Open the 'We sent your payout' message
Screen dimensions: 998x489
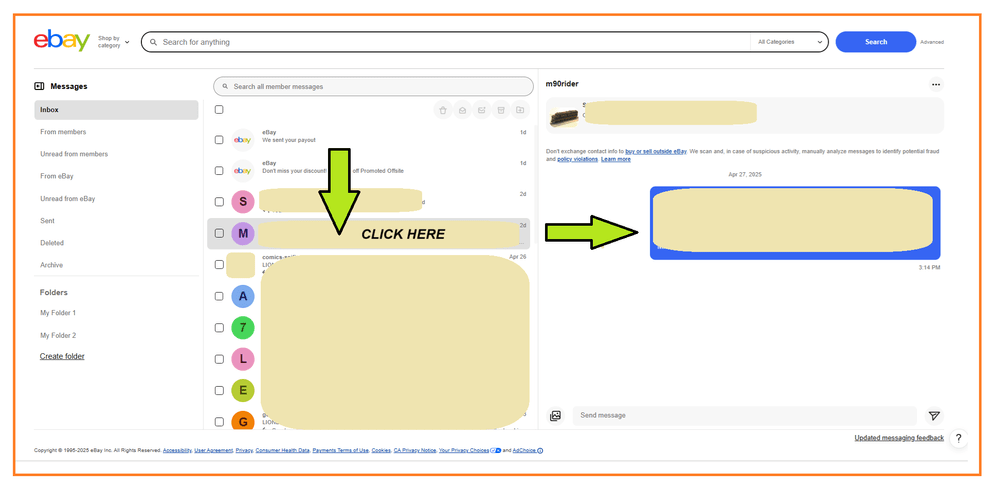pos(369,139)
